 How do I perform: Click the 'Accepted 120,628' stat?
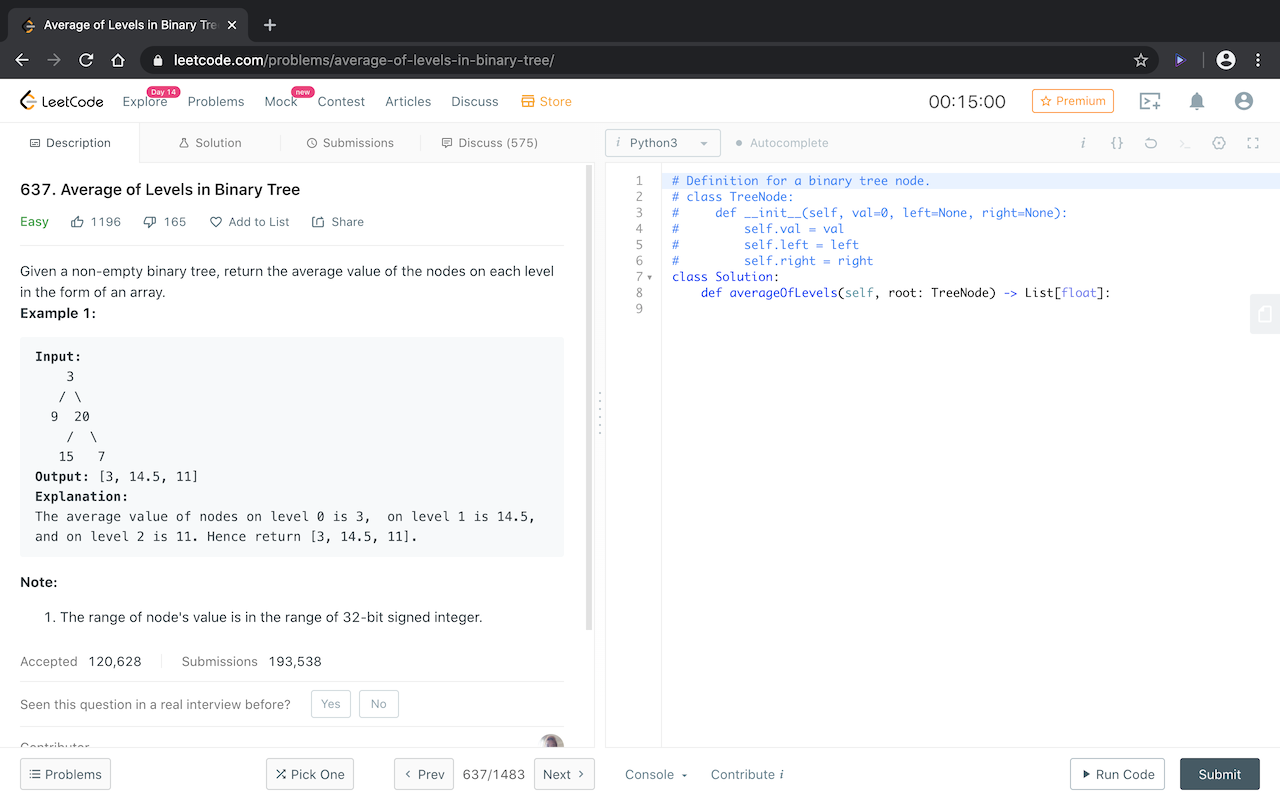point(81,661)
